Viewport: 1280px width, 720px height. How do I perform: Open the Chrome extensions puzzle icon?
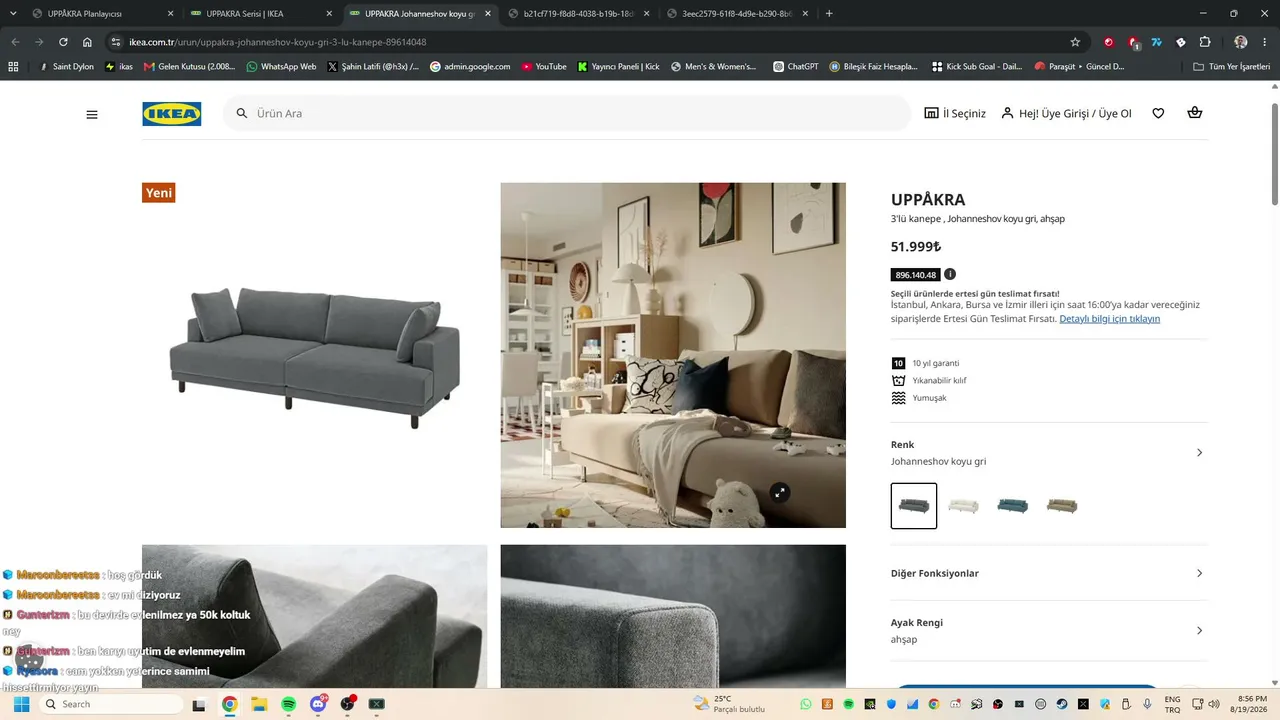pyautogui.click(x=1205, y=42)
